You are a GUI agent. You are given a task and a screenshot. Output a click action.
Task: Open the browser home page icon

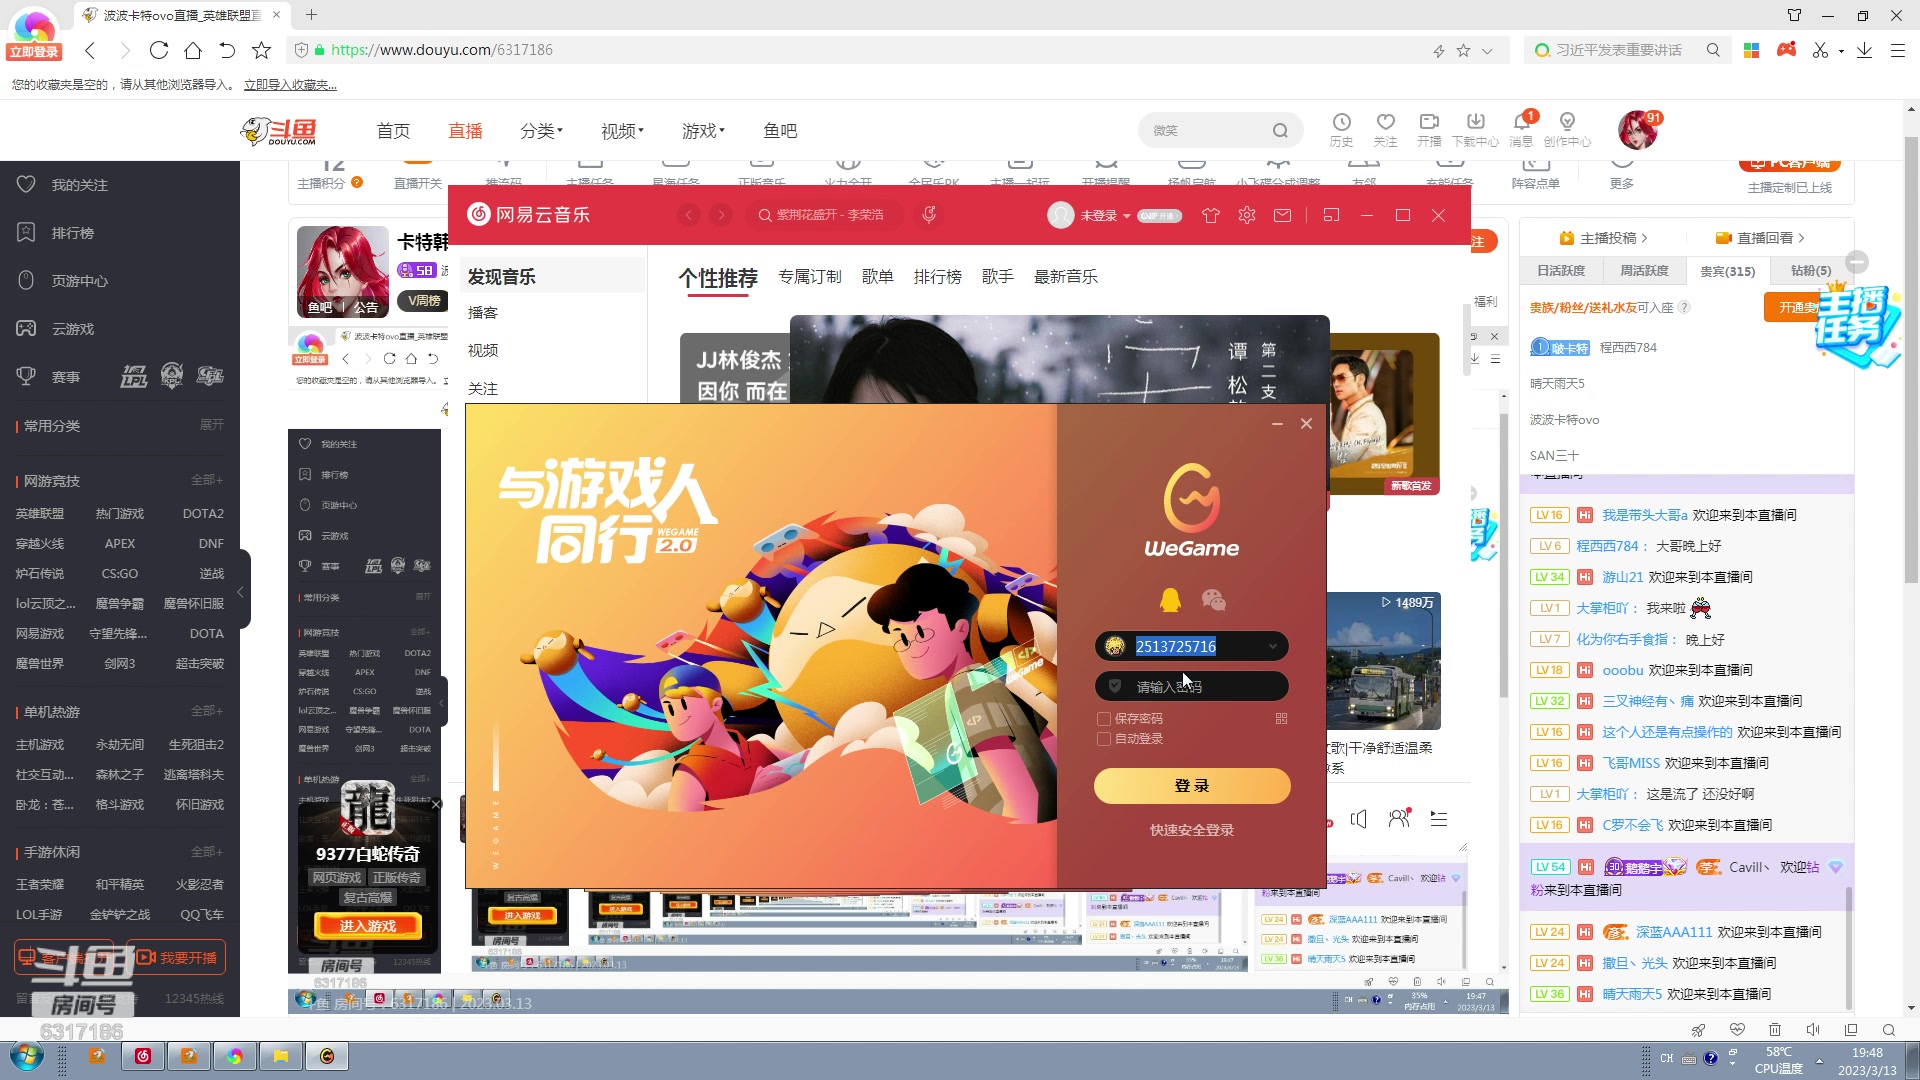tap(193, 50)
